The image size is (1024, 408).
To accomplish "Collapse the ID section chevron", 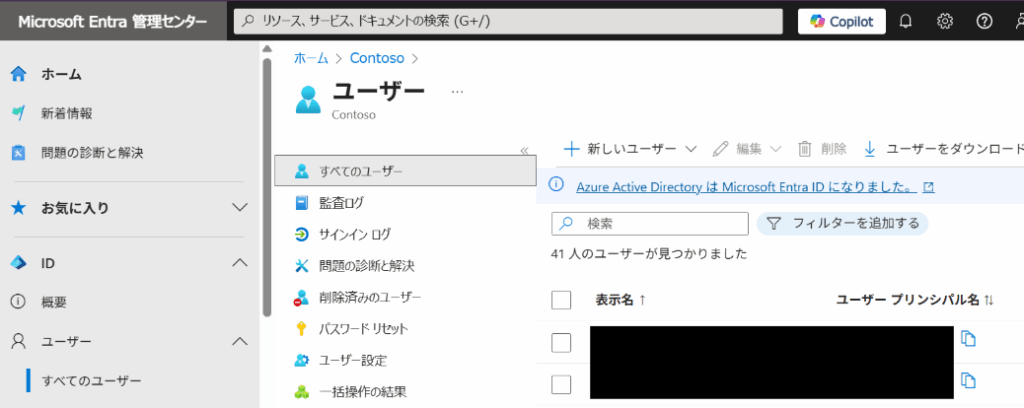I will coord(240,263).
